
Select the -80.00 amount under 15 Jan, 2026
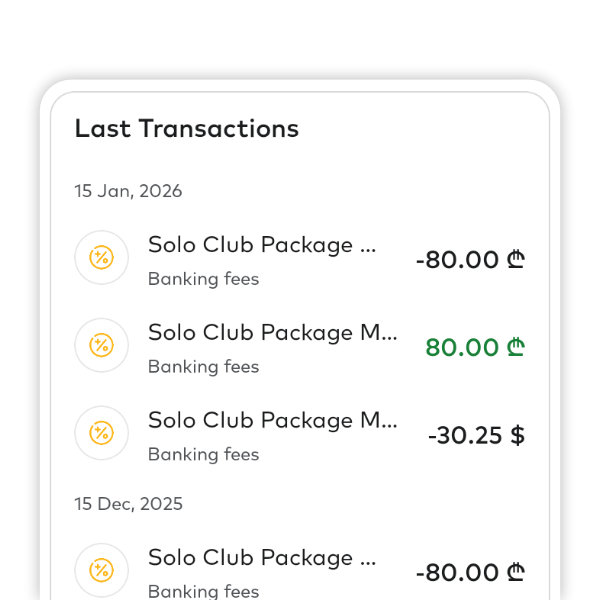click(x=458, y=260)
